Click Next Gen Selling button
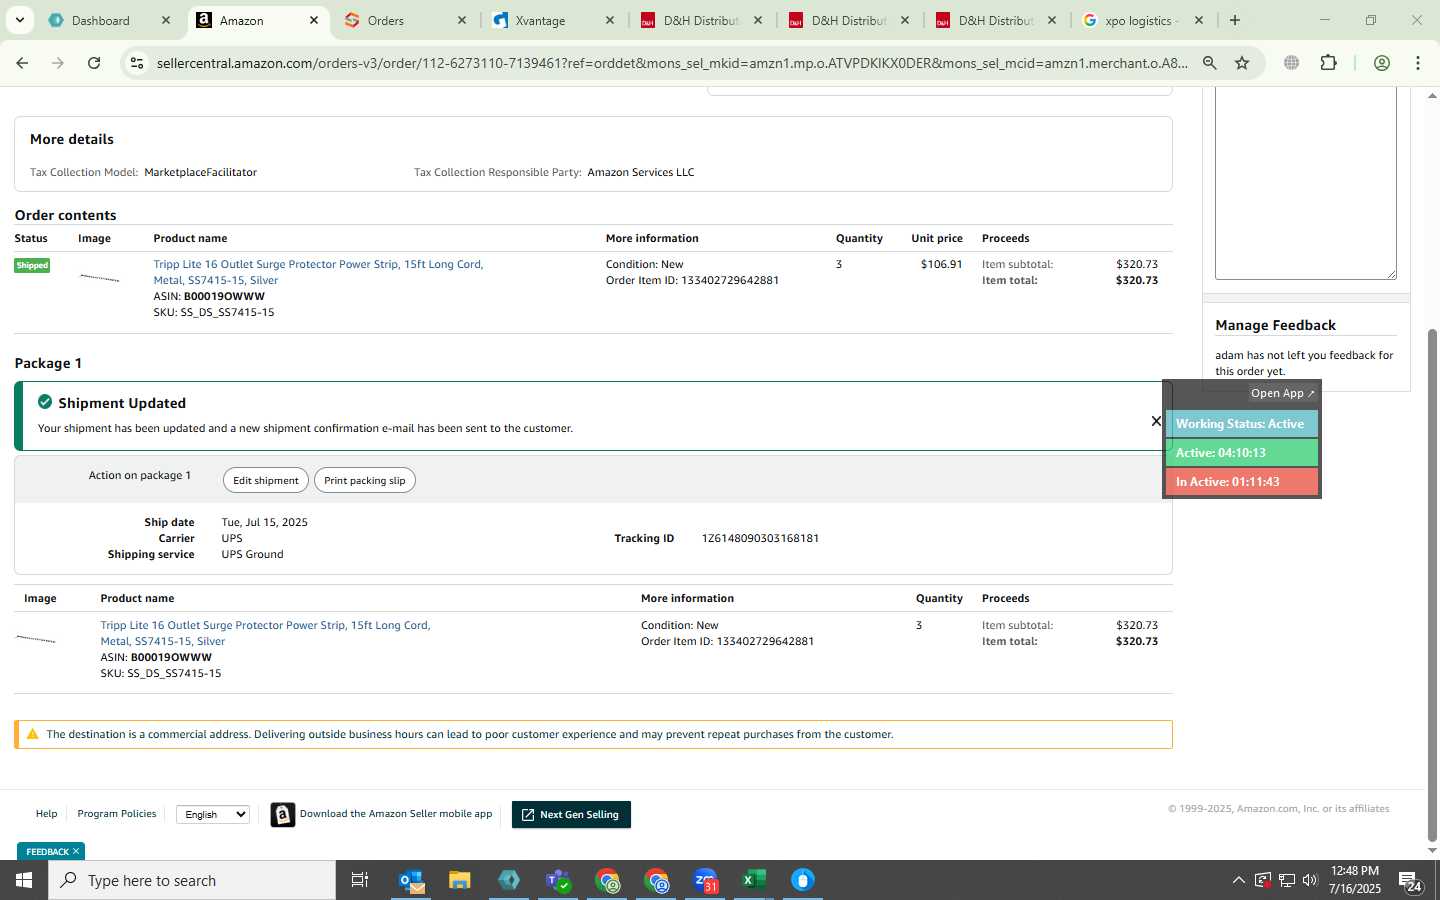The image size is (1440, 900). [x=571, y=815]
